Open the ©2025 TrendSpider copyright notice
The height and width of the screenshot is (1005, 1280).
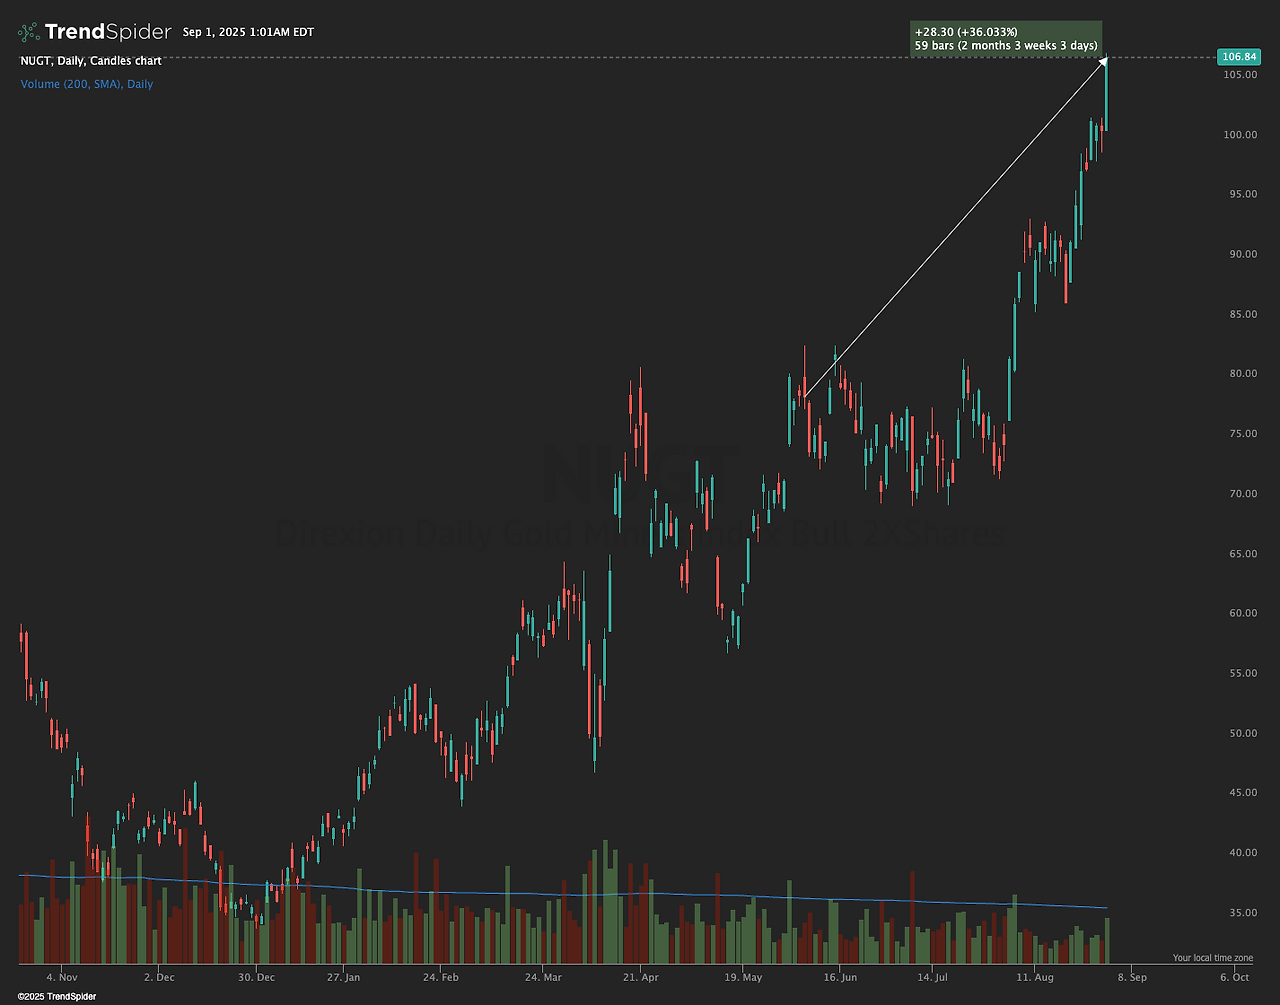click(x=57, y=997)
